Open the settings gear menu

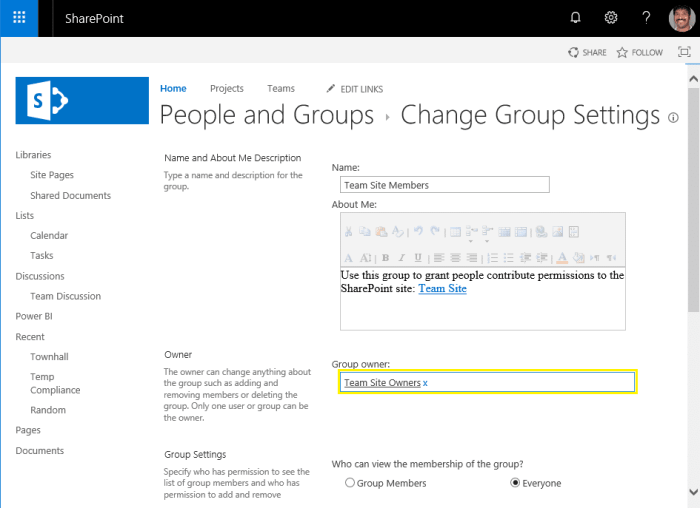coord(611,18)
